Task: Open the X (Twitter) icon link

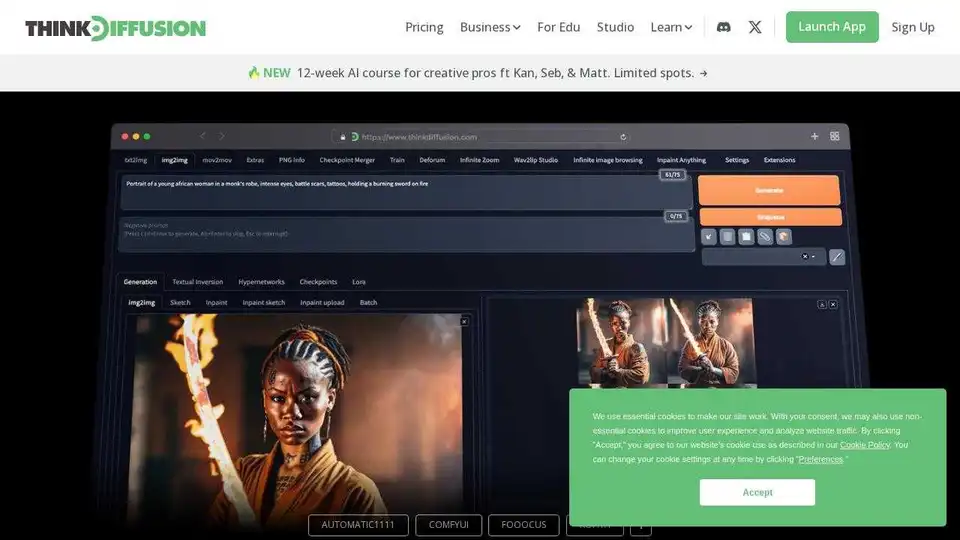Action: 755,27
